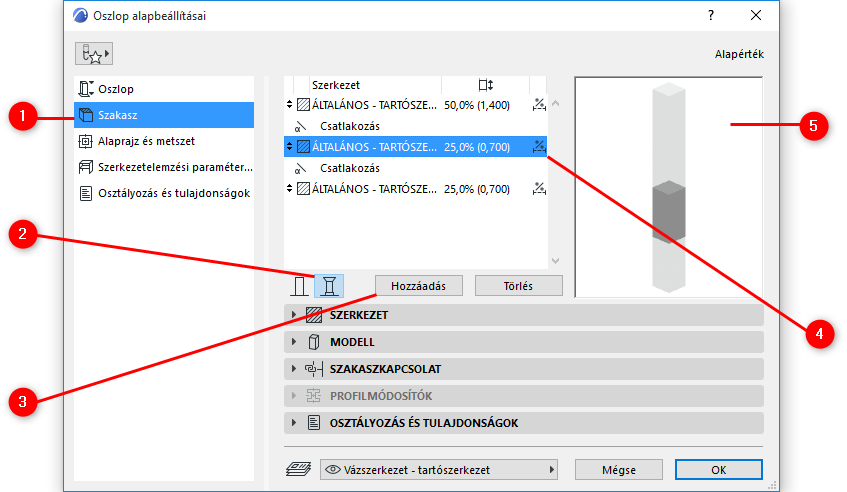Screen dimensions: 847x492
Task: Expand the SZERKEZET panel
Action: [294, 315]
